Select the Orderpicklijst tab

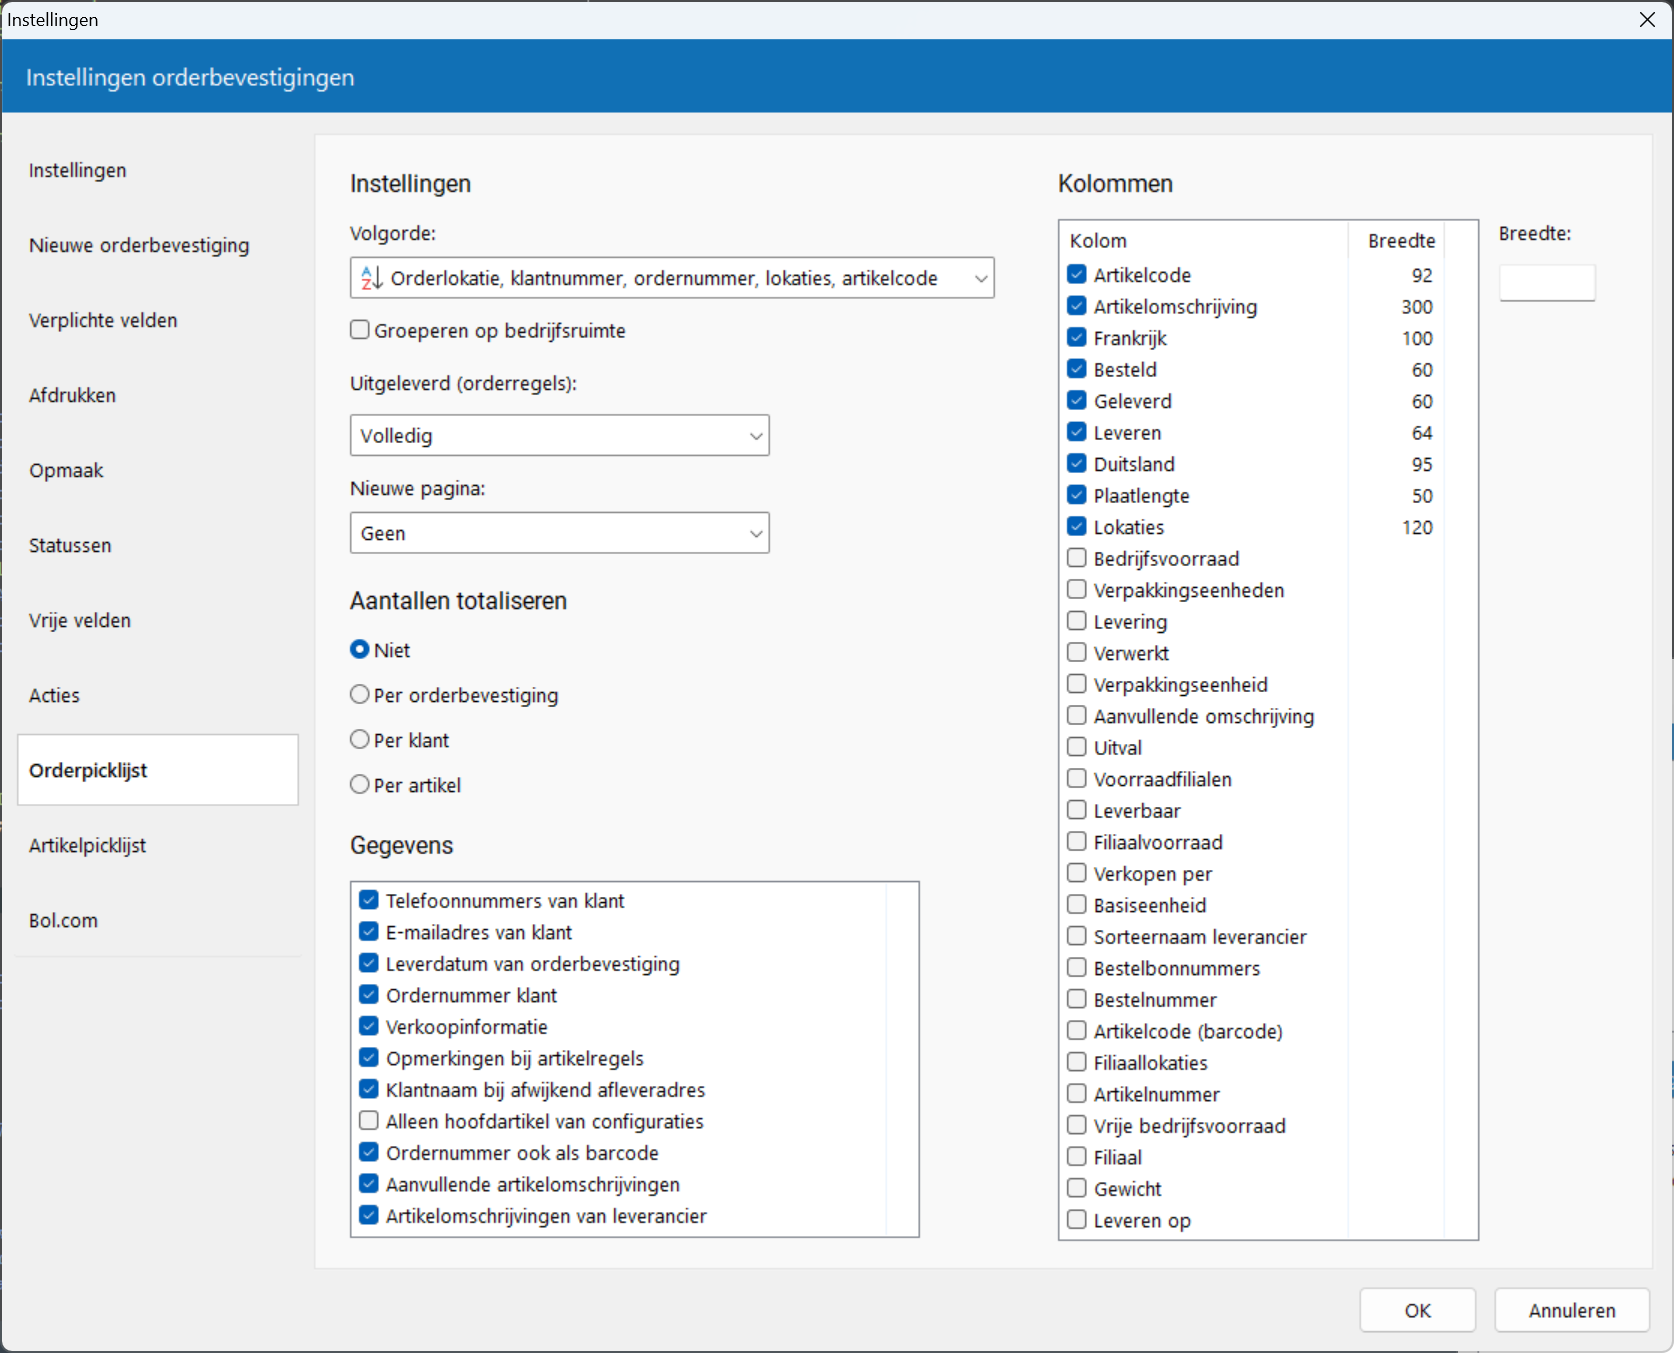158,770
